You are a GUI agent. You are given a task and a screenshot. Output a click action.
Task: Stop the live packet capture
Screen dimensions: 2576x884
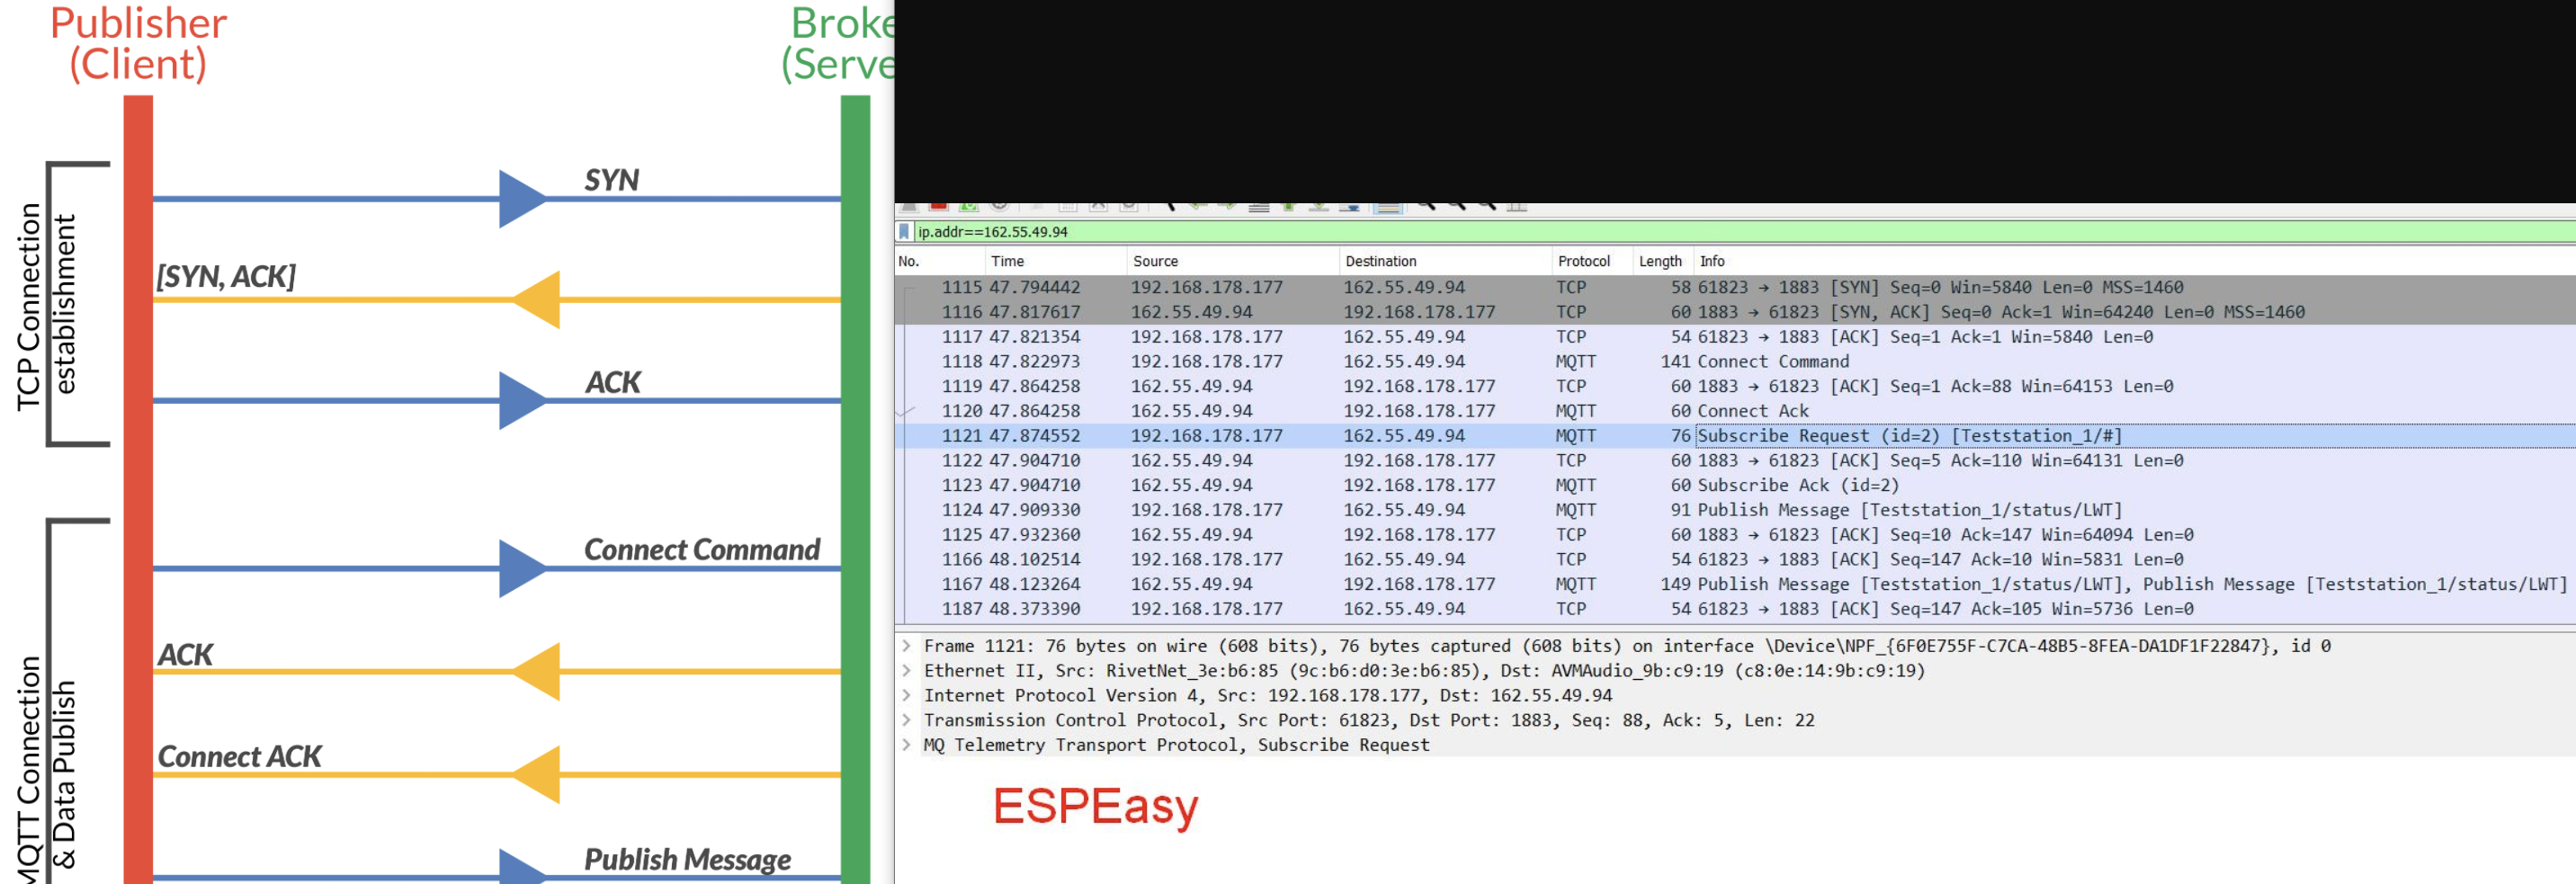[x=941, y=207]
